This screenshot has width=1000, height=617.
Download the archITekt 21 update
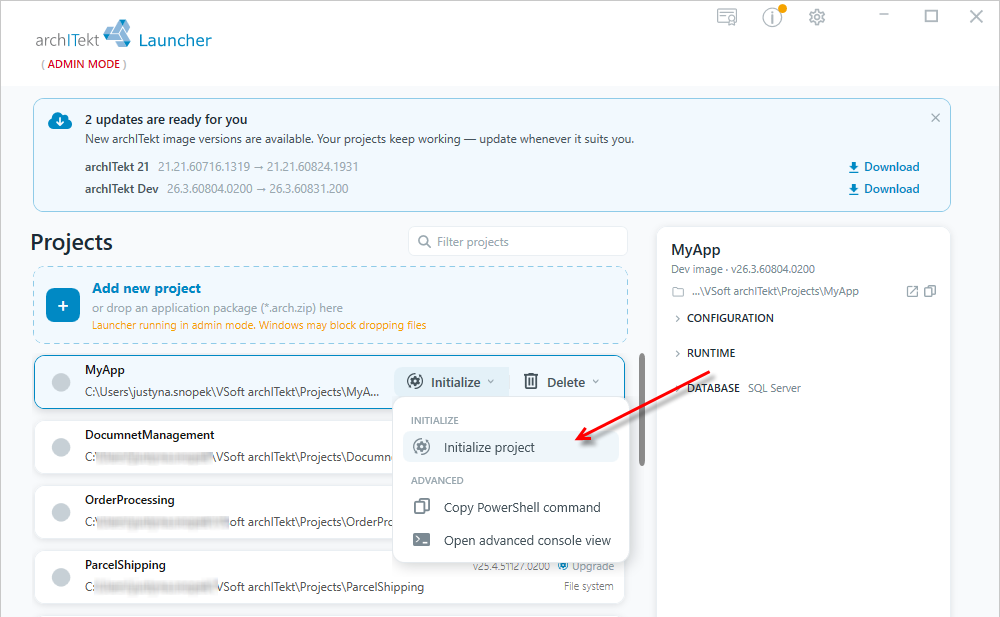point(884,167)
